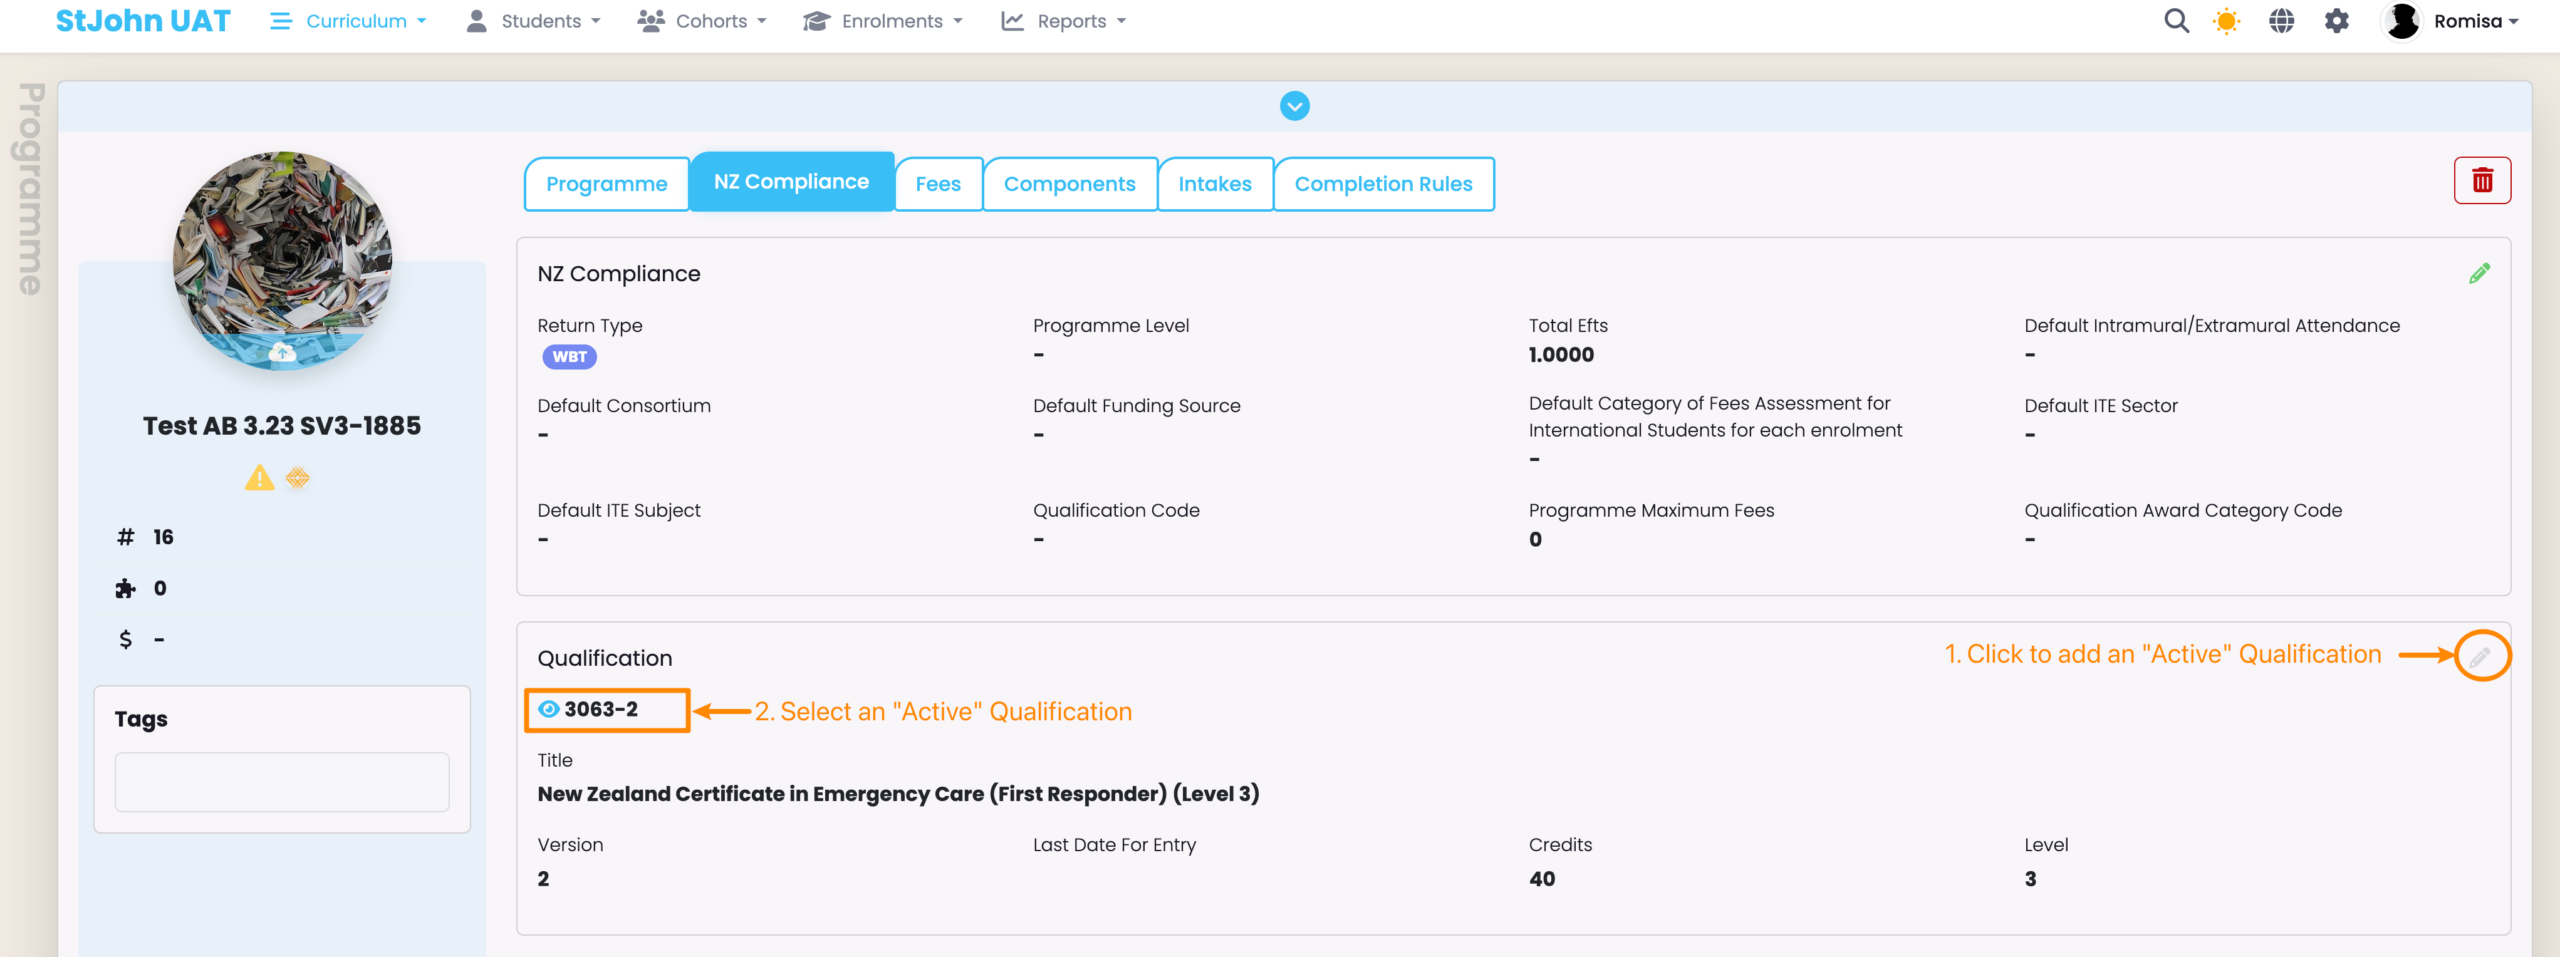Click the WBT return type badge
Image resolution: width=2560 pixels, height=957 pixels.
click(569, 357)
